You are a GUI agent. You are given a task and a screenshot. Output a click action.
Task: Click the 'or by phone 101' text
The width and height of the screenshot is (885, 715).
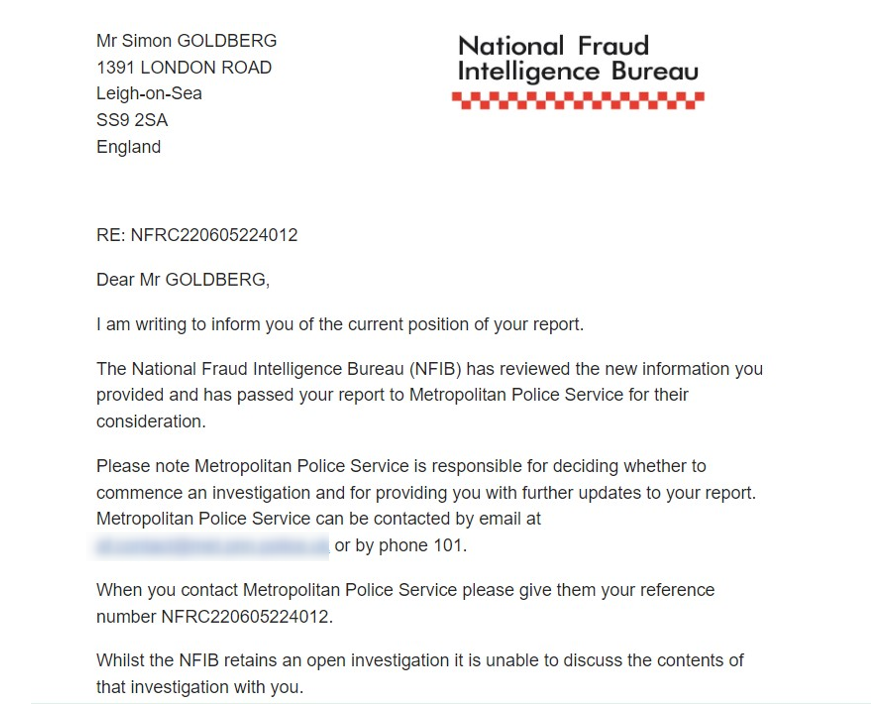click(400, 546)
